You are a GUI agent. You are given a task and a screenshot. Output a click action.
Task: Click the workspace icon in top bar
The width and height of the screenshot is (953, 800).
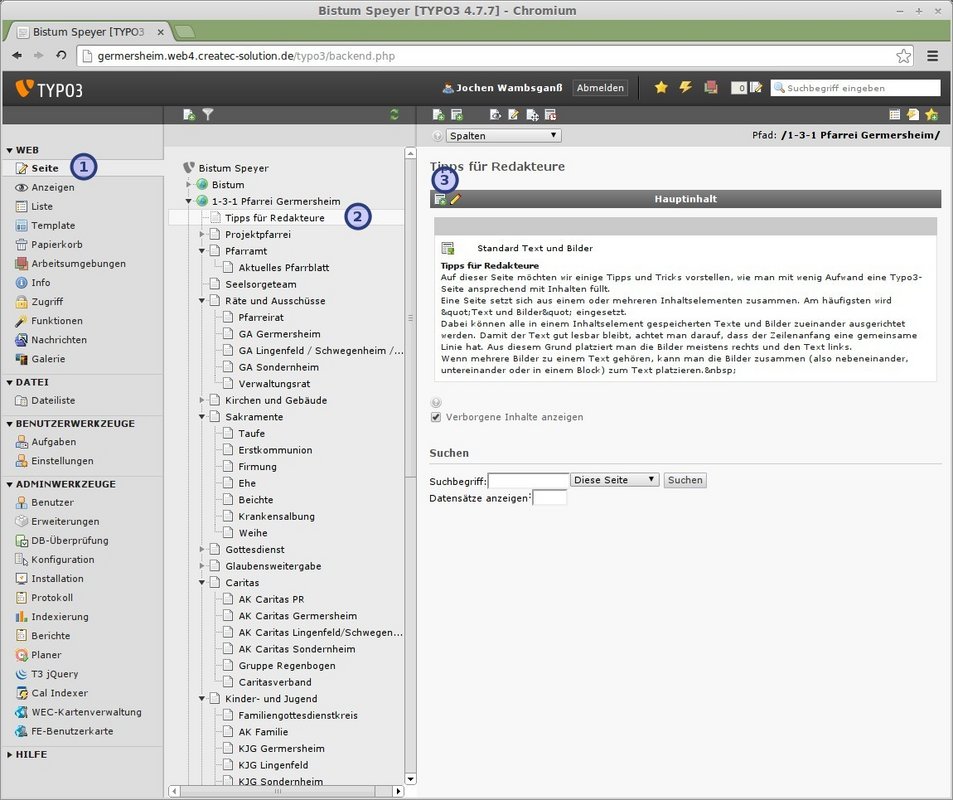pyautogui.click(x=711, y=88)
